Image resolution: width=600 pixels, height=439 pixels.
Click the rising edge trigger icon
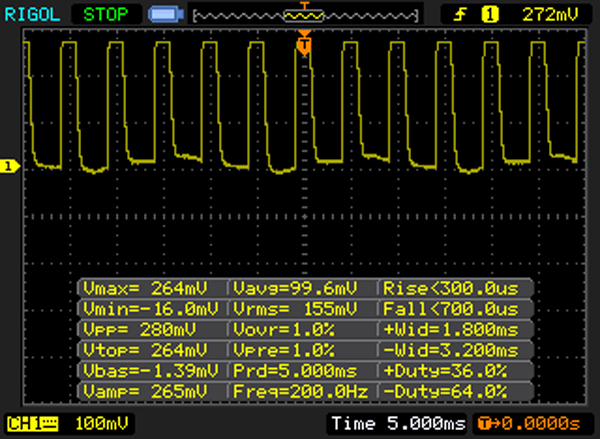[460, 15]
